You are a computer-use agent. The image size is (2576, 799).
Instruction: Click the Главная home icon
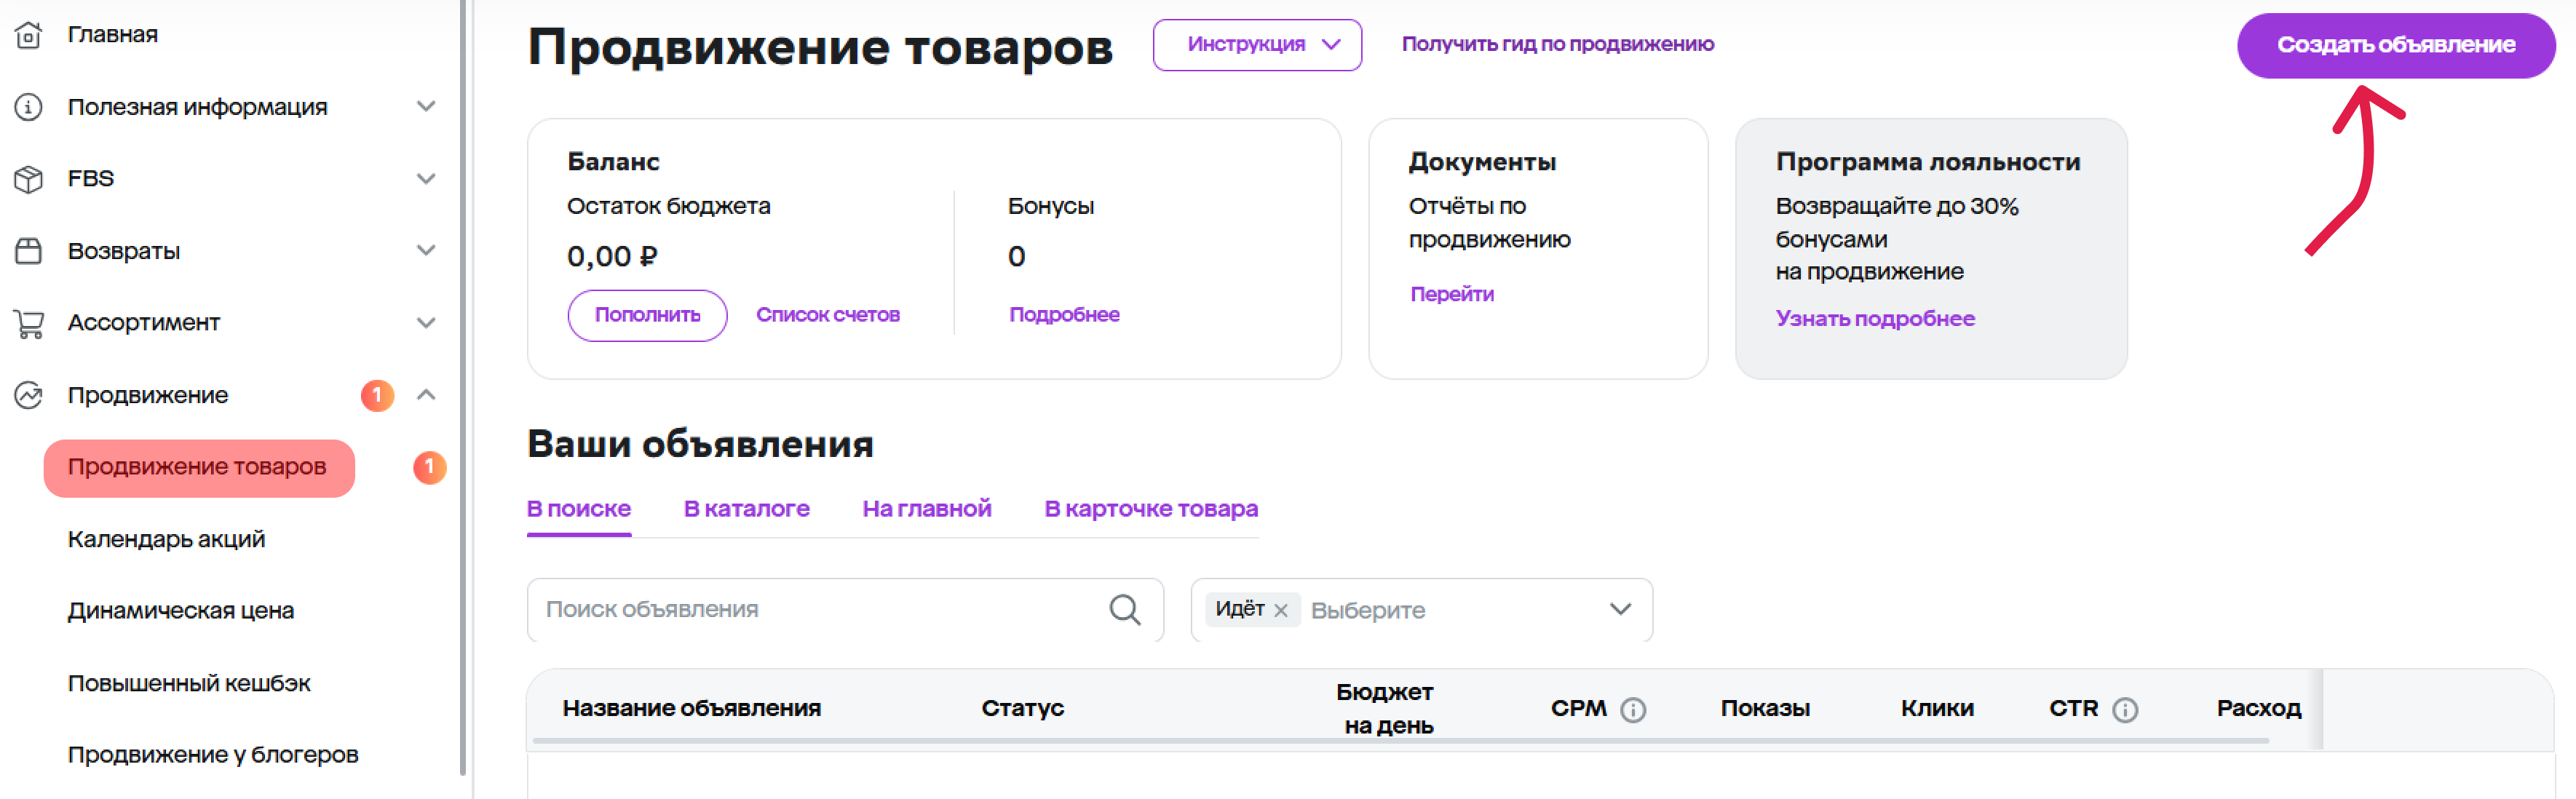(28, 35)
